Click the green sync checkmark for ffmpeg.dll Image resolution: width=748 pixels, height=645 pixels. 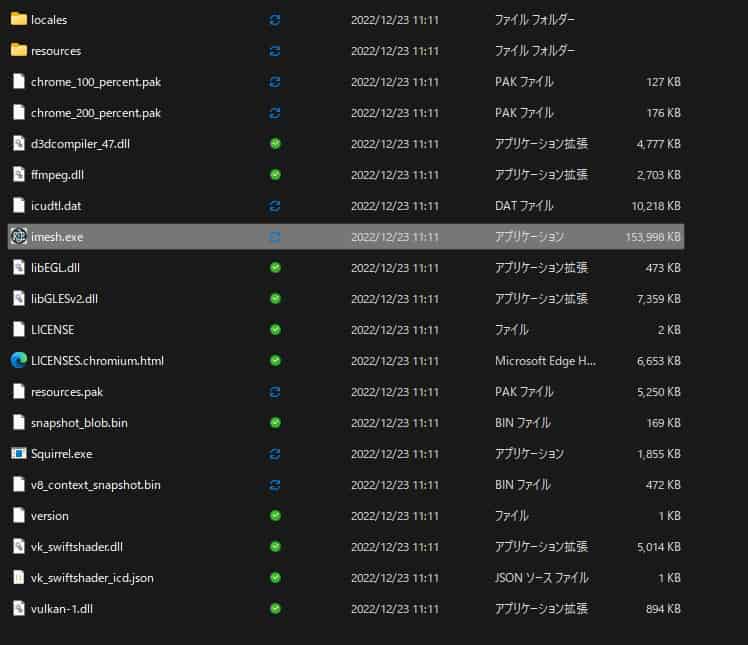tap(275, 175)
